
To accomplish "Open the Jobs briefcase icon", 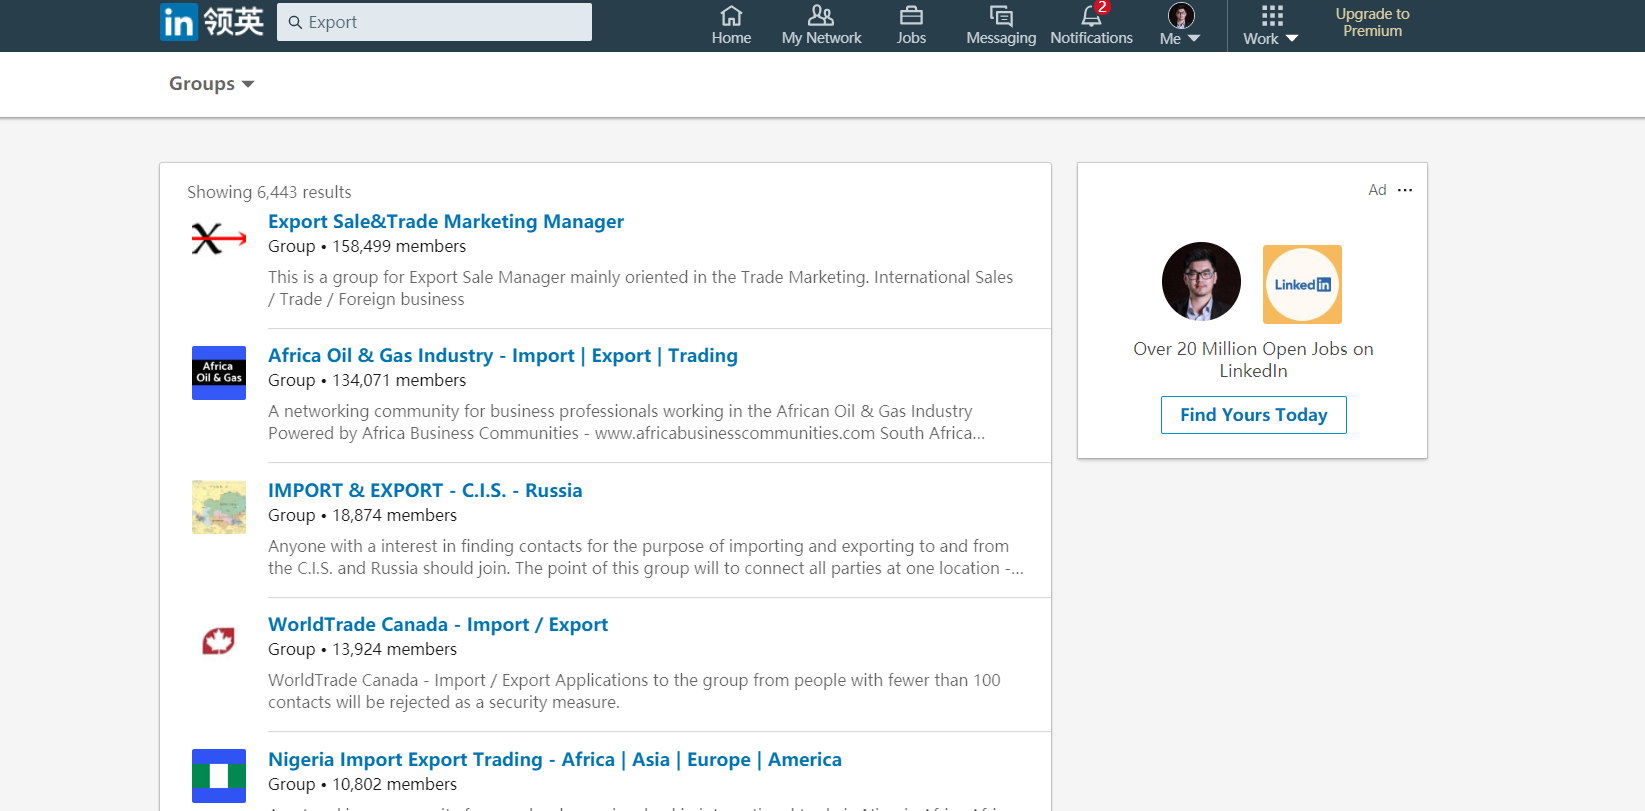I will pos(911,15).
